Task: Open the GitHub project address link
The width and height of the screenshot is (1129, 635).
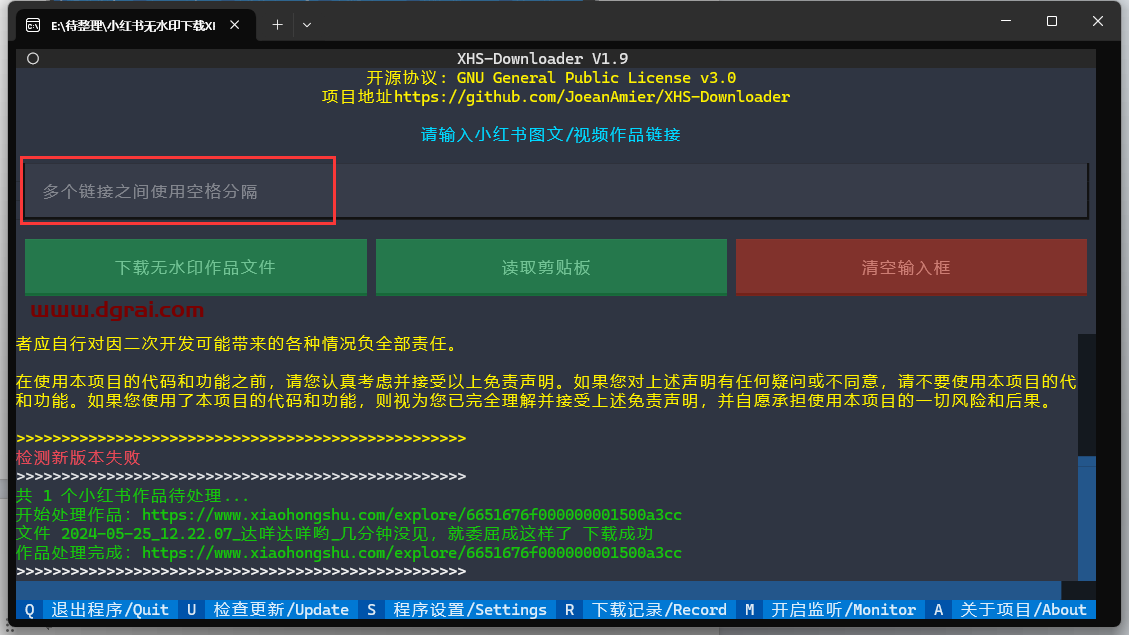Action: (592, 96)
